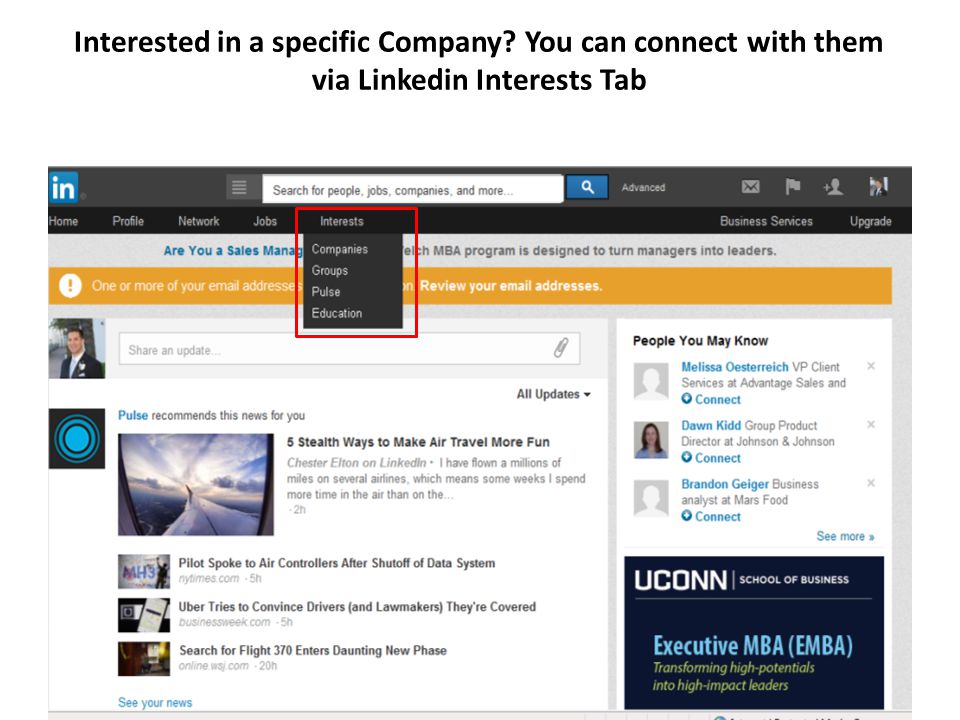Click the Pulse recommends link
960x720 pixels.
(133, 415)
